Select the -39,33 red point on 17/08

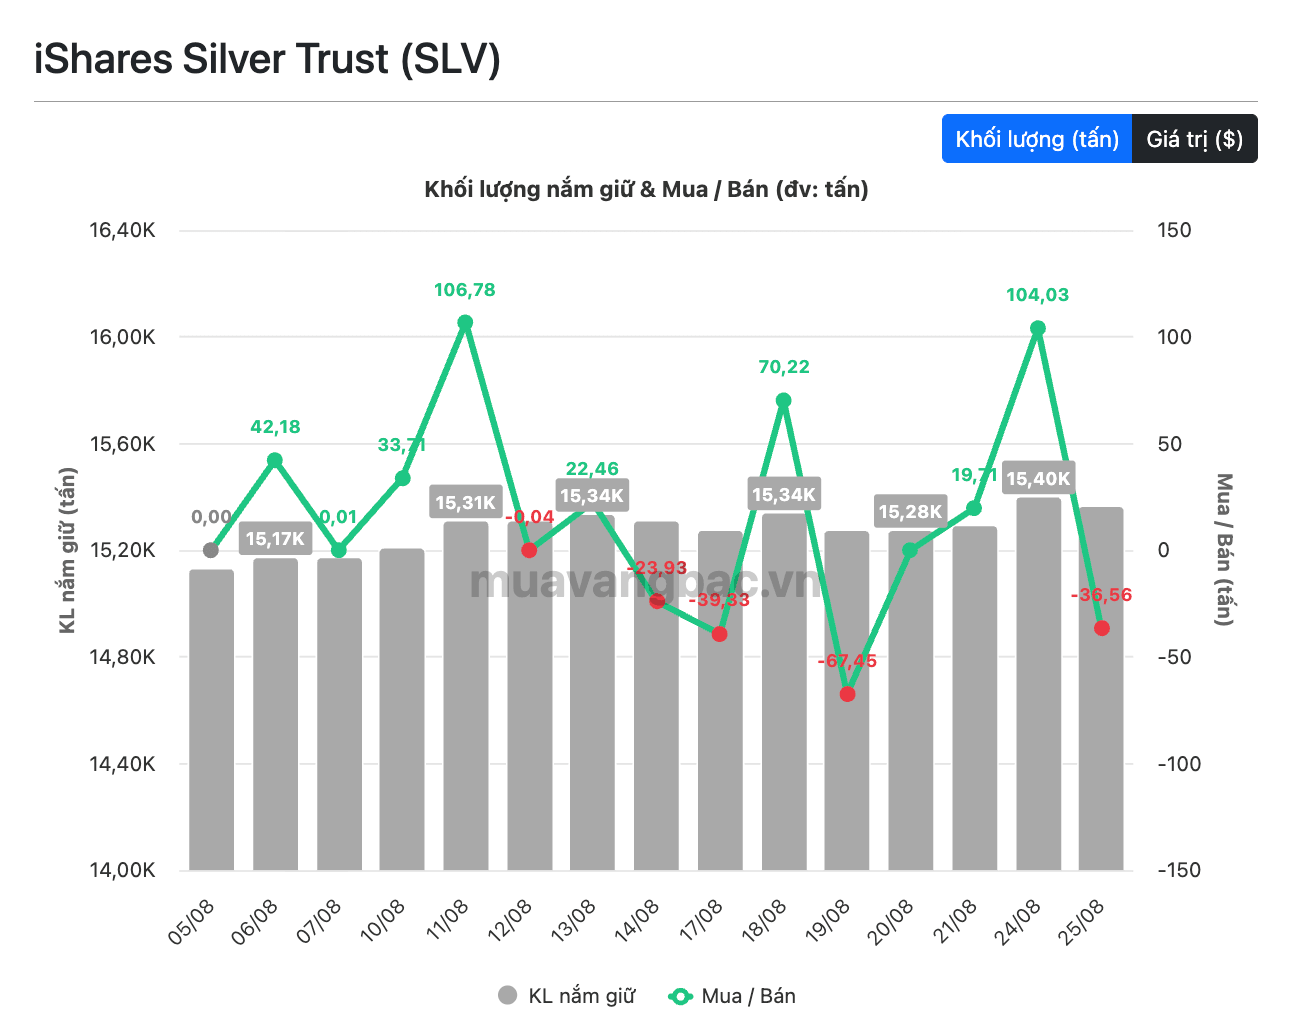720,634
